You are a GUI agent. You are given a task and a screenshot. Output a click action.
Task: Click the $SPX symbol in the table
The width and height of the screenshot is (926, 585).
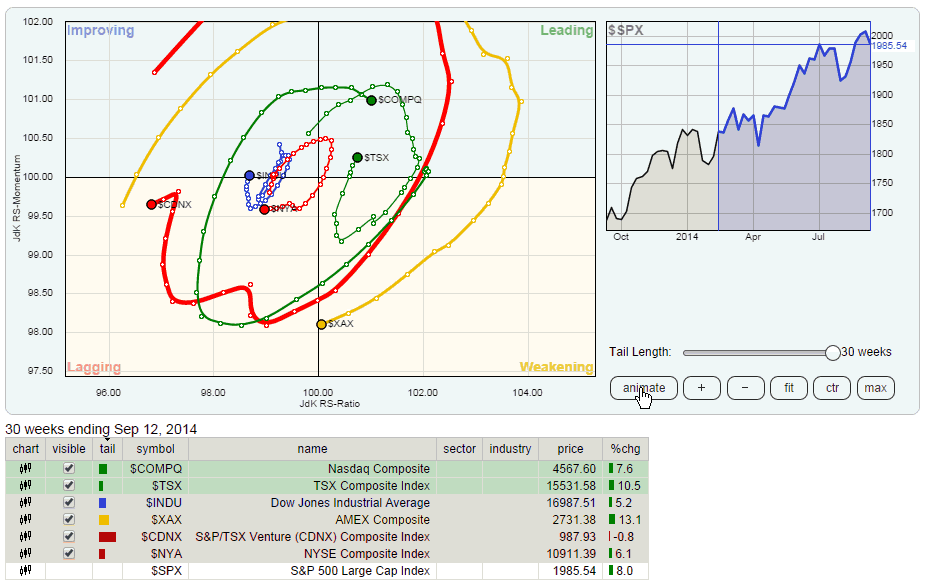pos(166,571)
